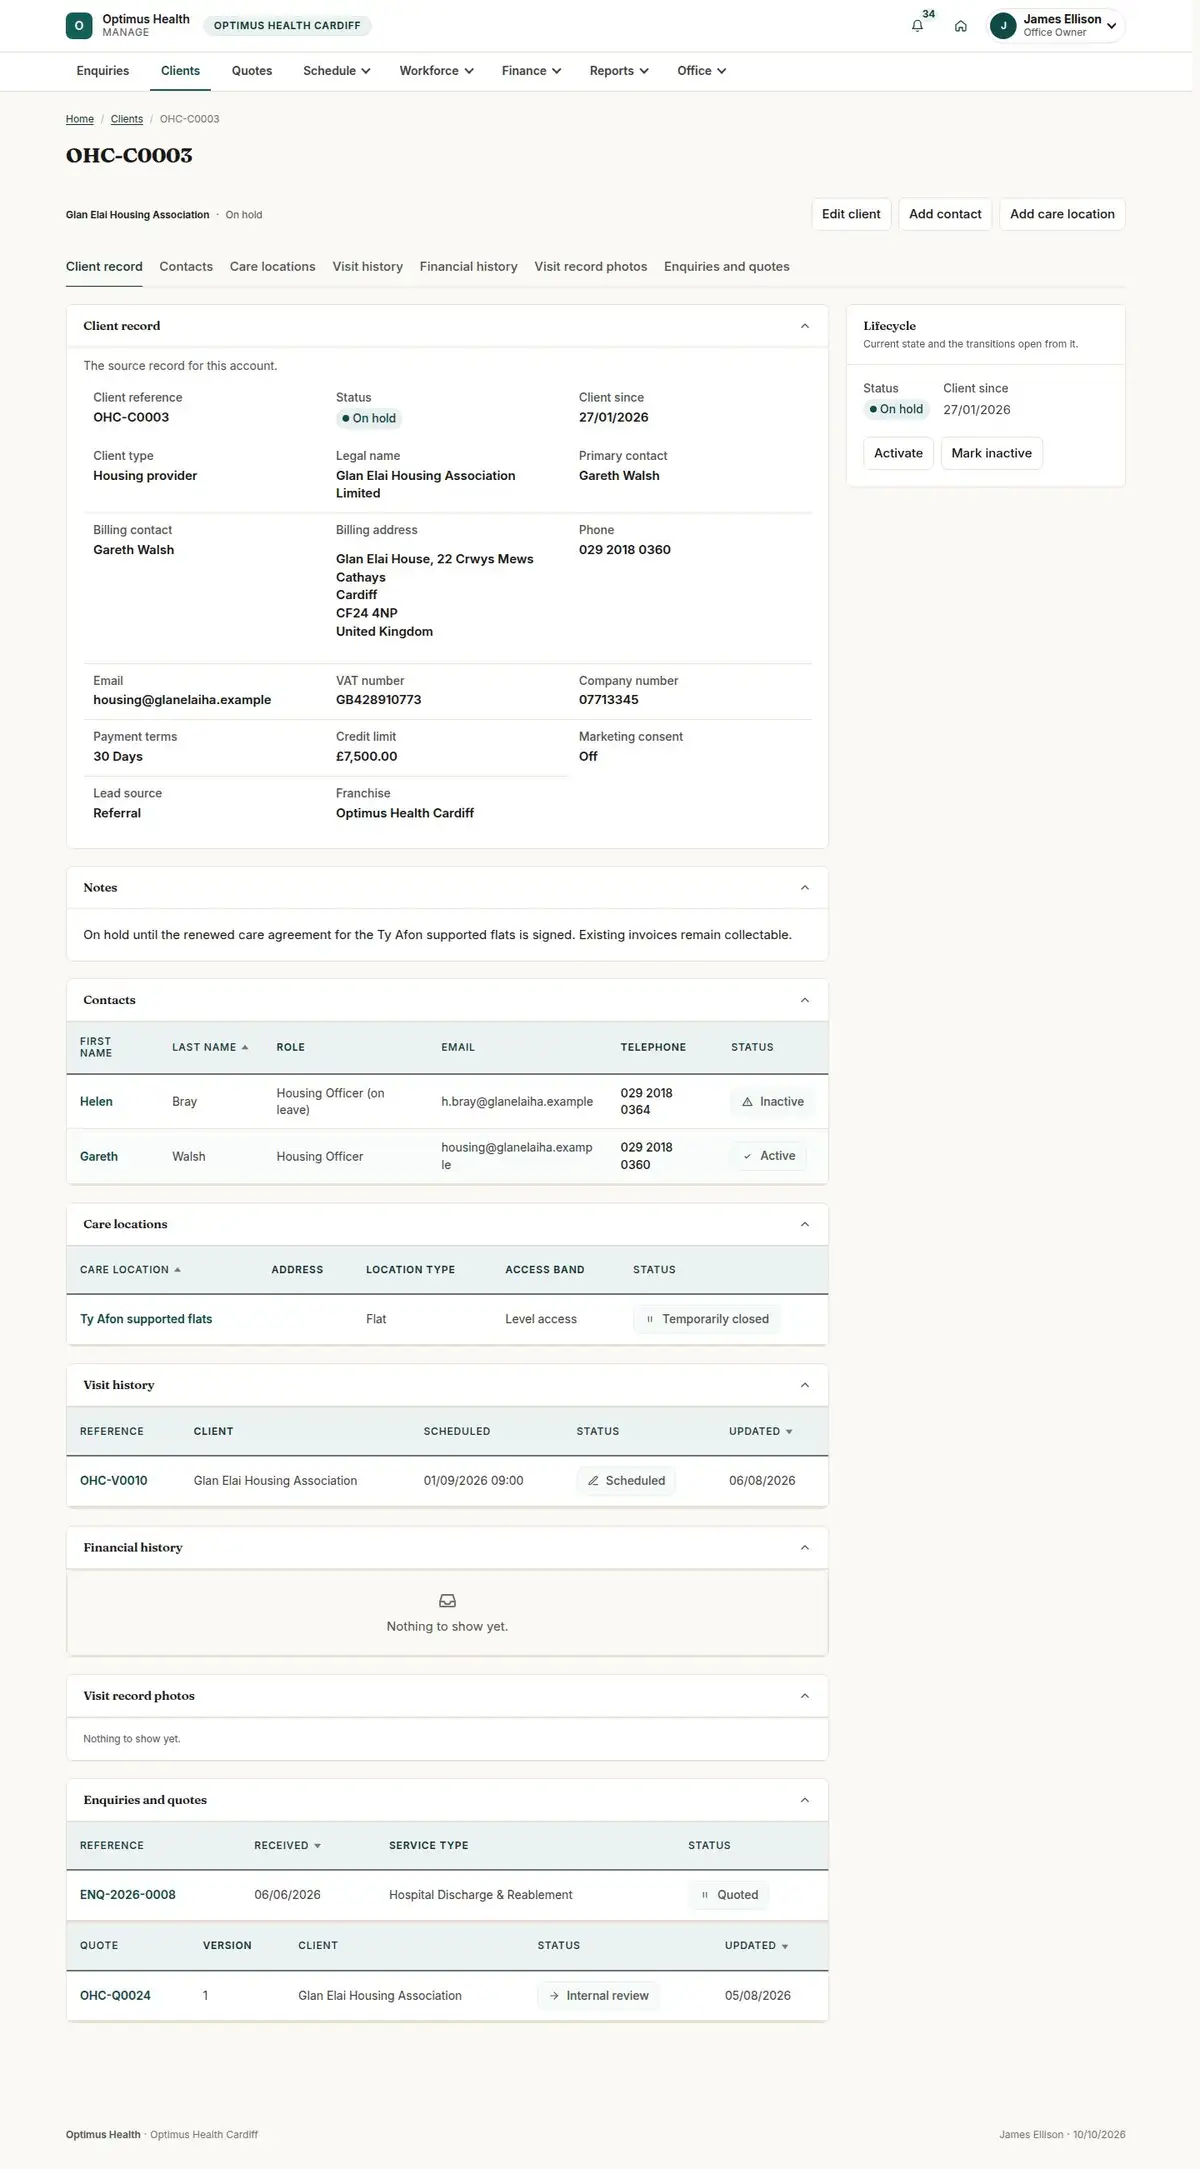Open Quotes in the navigation bar
The height and width of the screenshot is (2169, 1200).
pos(252,71)
